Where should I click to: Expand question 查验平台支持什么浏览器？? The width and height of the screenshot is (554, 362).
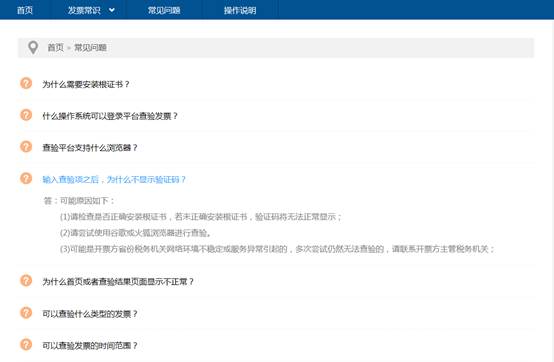click(x=90, y=148)
